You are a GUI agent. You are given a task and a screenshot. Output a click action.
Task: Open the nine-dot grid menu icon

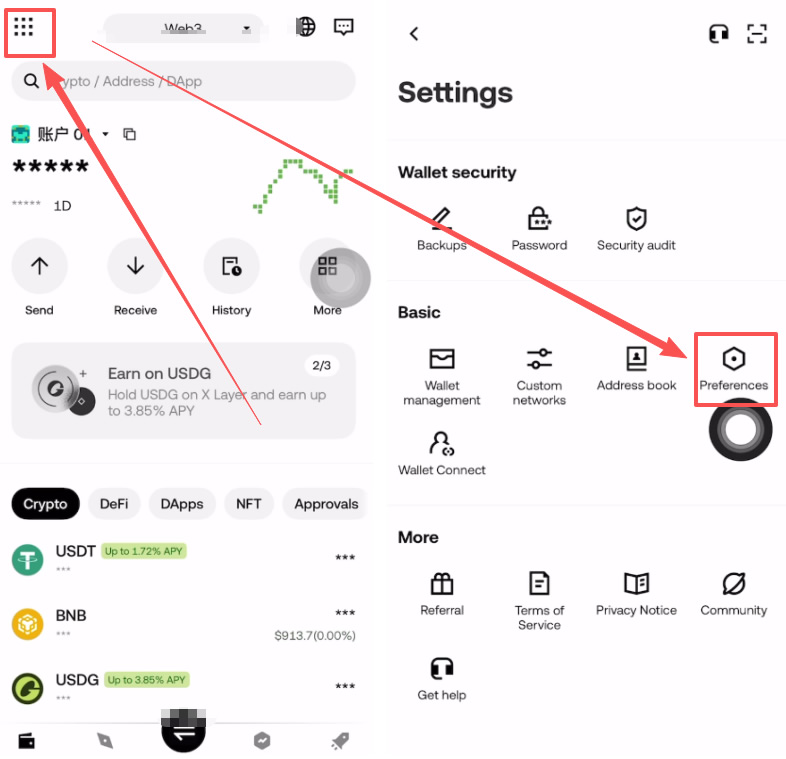coord(24,27)
